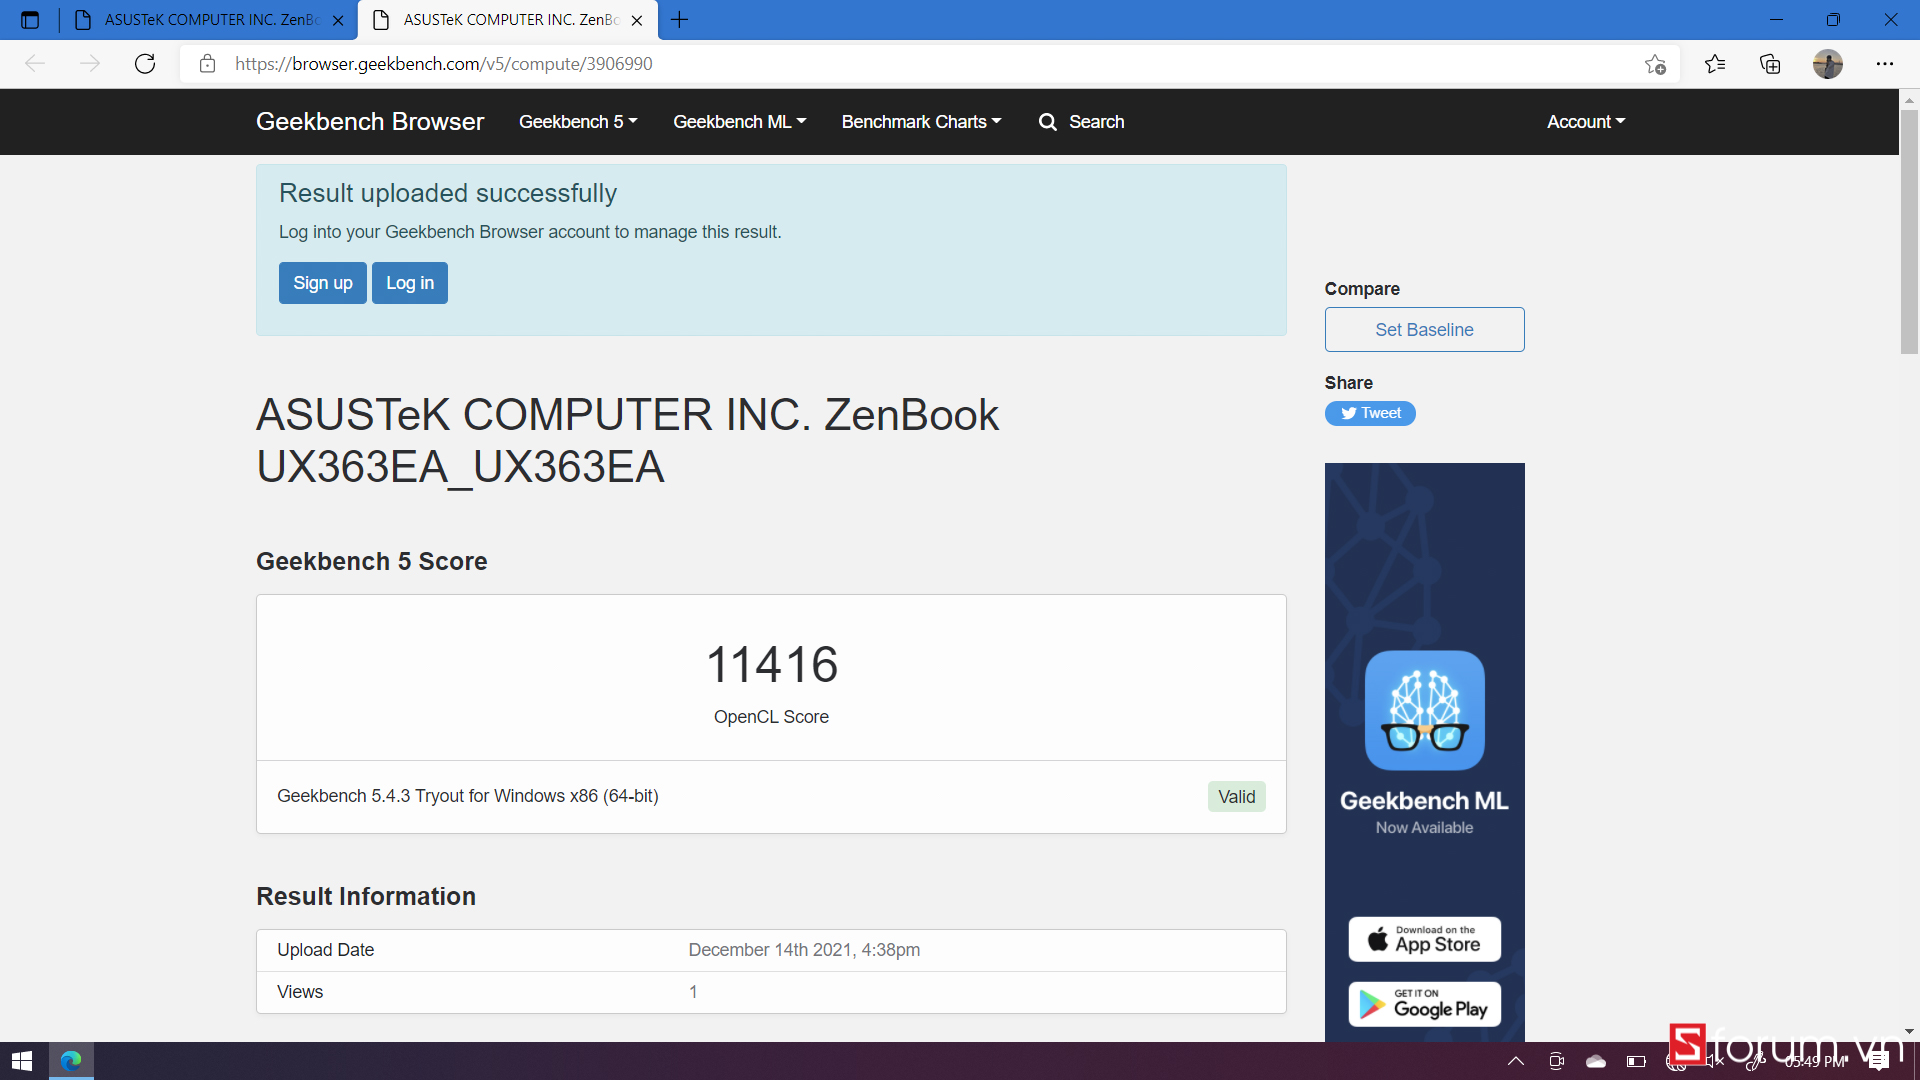The width and height of the screenshot is (1920, 1080).
Task: Click the Geekbench ML brain app icon
Action: tap(1424, 710)
